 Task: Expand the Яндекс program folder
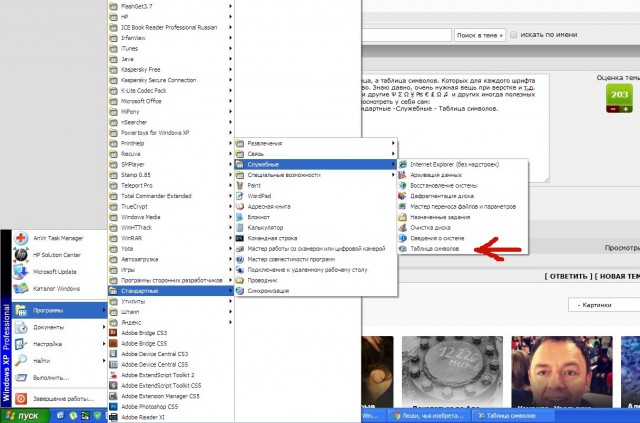pos(171,323)
